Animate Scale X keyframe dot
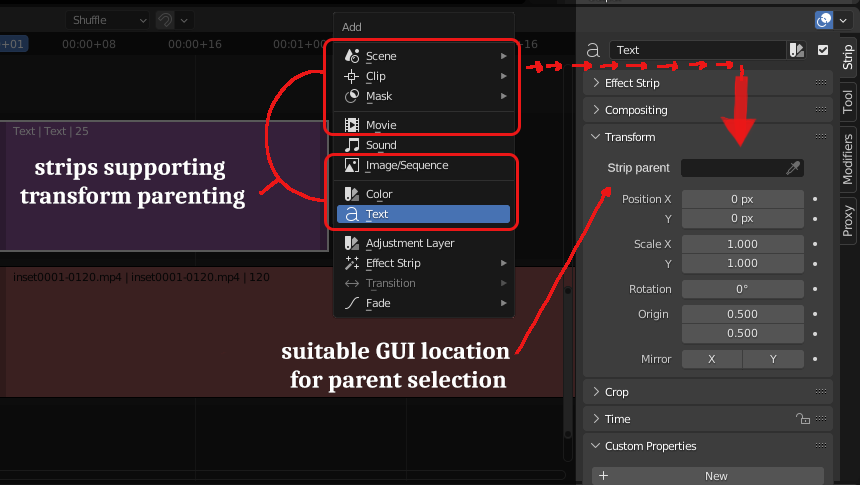860x485 pixels. [x=815, y=244]
